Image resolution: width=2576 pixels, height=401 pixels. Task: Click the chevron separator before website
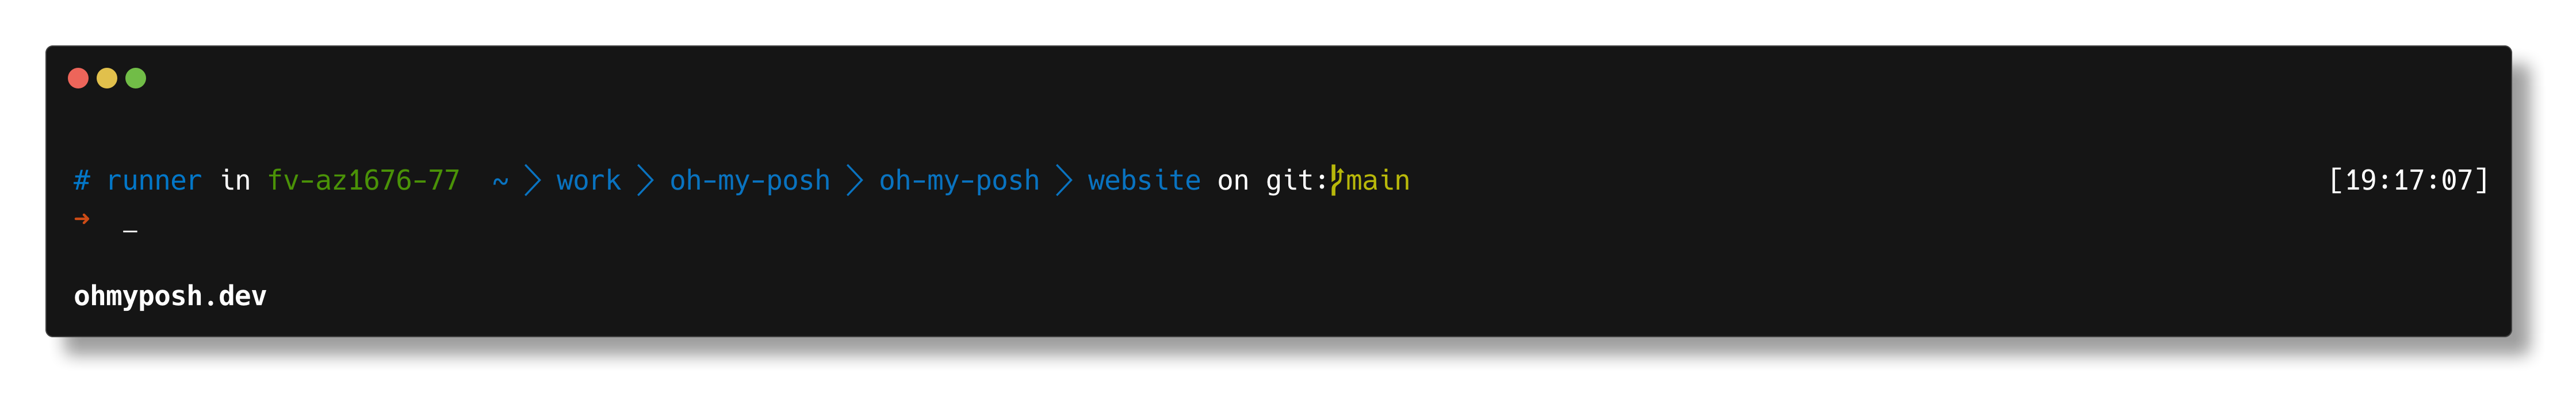pyautogui.click(x=1064, y=181)
